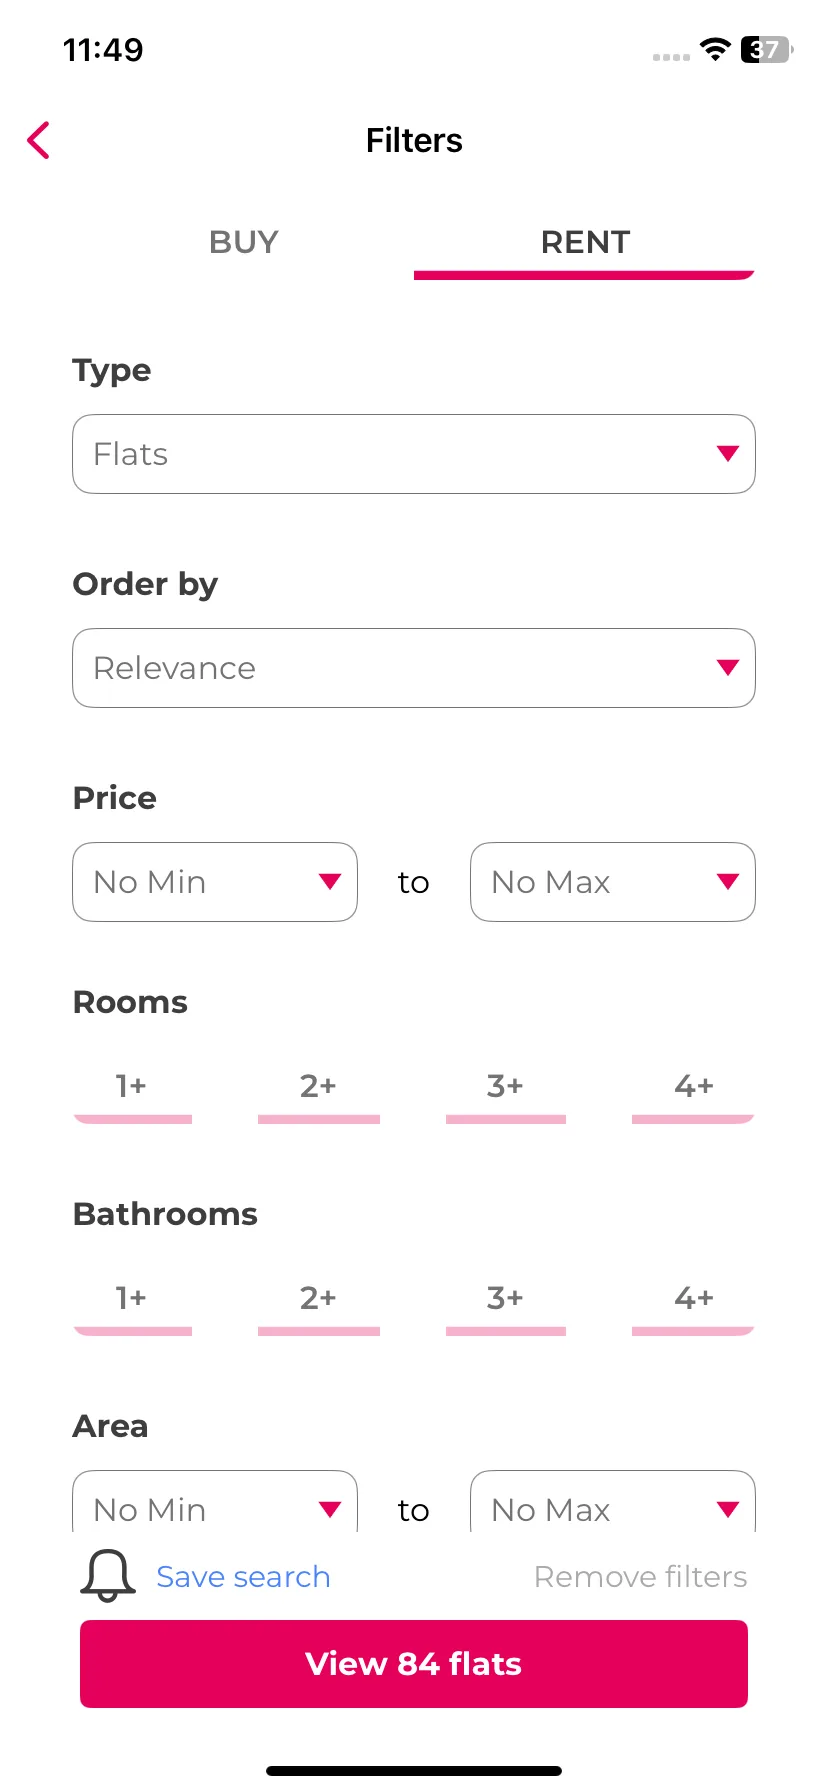The height and width of the screenshot is (1792, 828).
Task: Tap the bell icon beside Save search
Action: point(107,1576)
